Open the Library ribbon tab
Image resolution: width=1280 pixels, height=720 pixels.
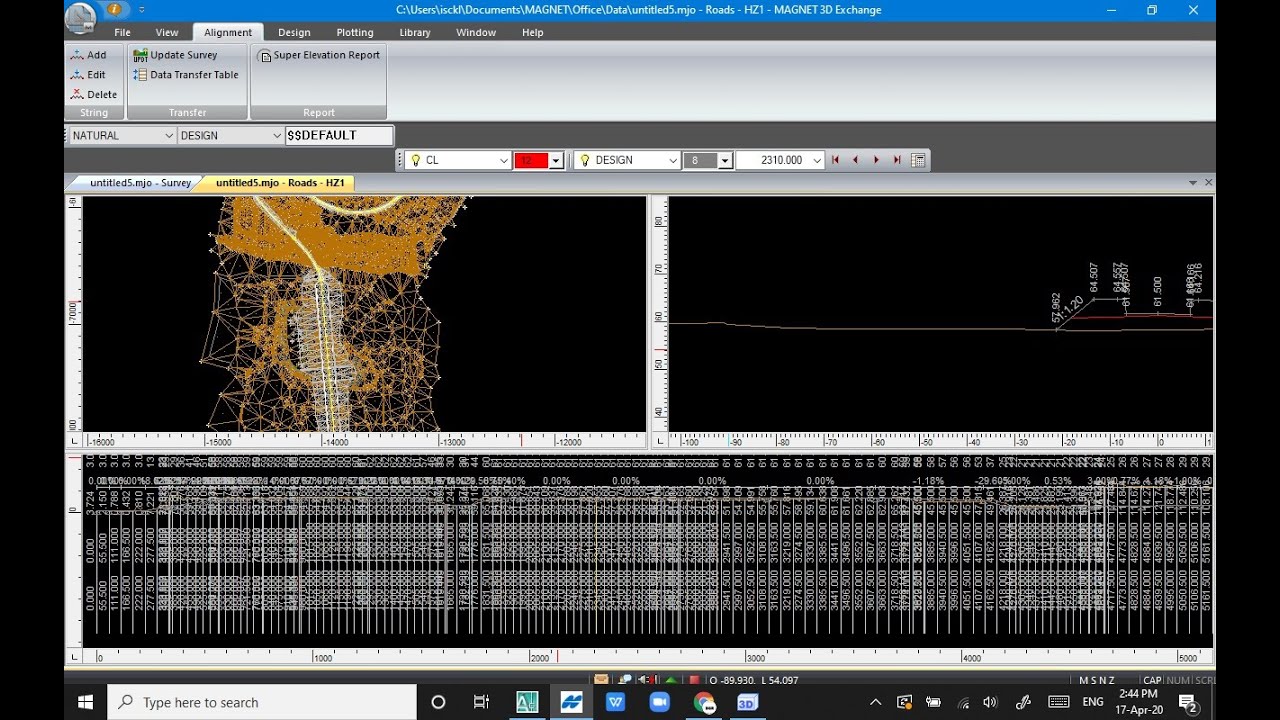[x=415, y=32]
